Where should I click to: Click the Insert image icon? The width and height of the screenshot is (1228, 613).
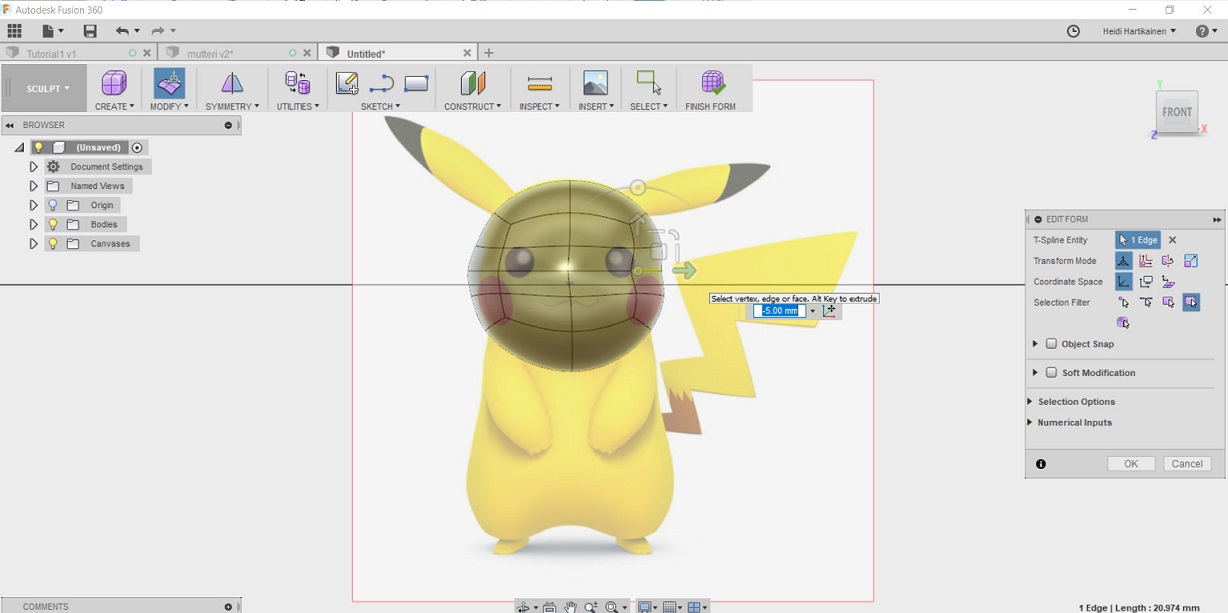[595, 83]
